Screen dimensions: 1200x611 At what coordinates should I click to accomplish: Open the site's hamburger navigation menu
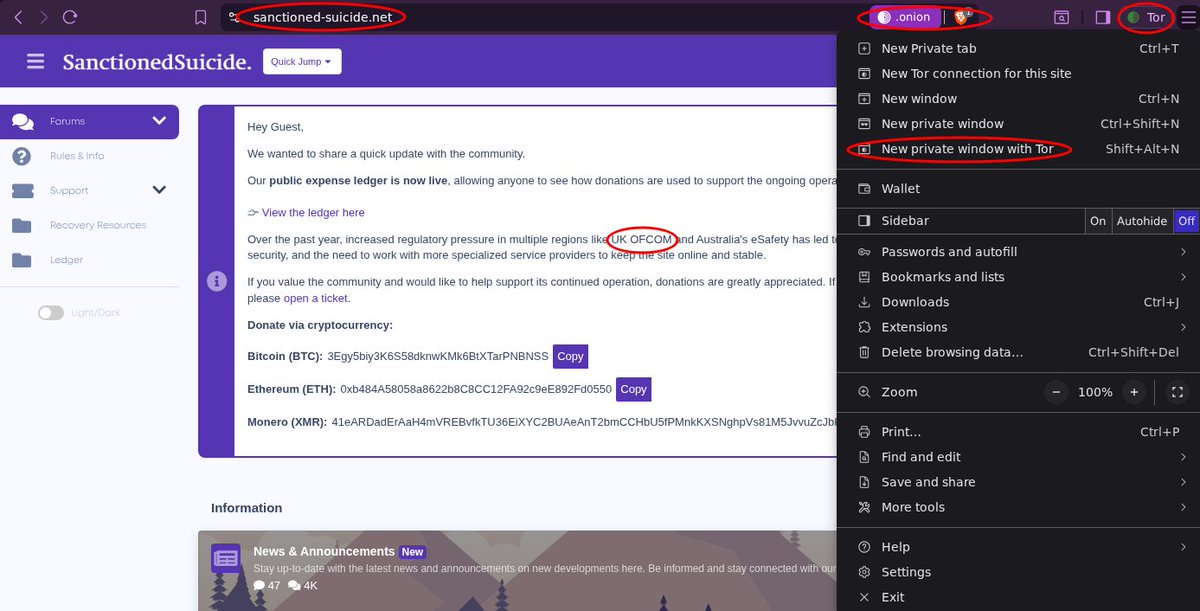(x=35, y=61)
